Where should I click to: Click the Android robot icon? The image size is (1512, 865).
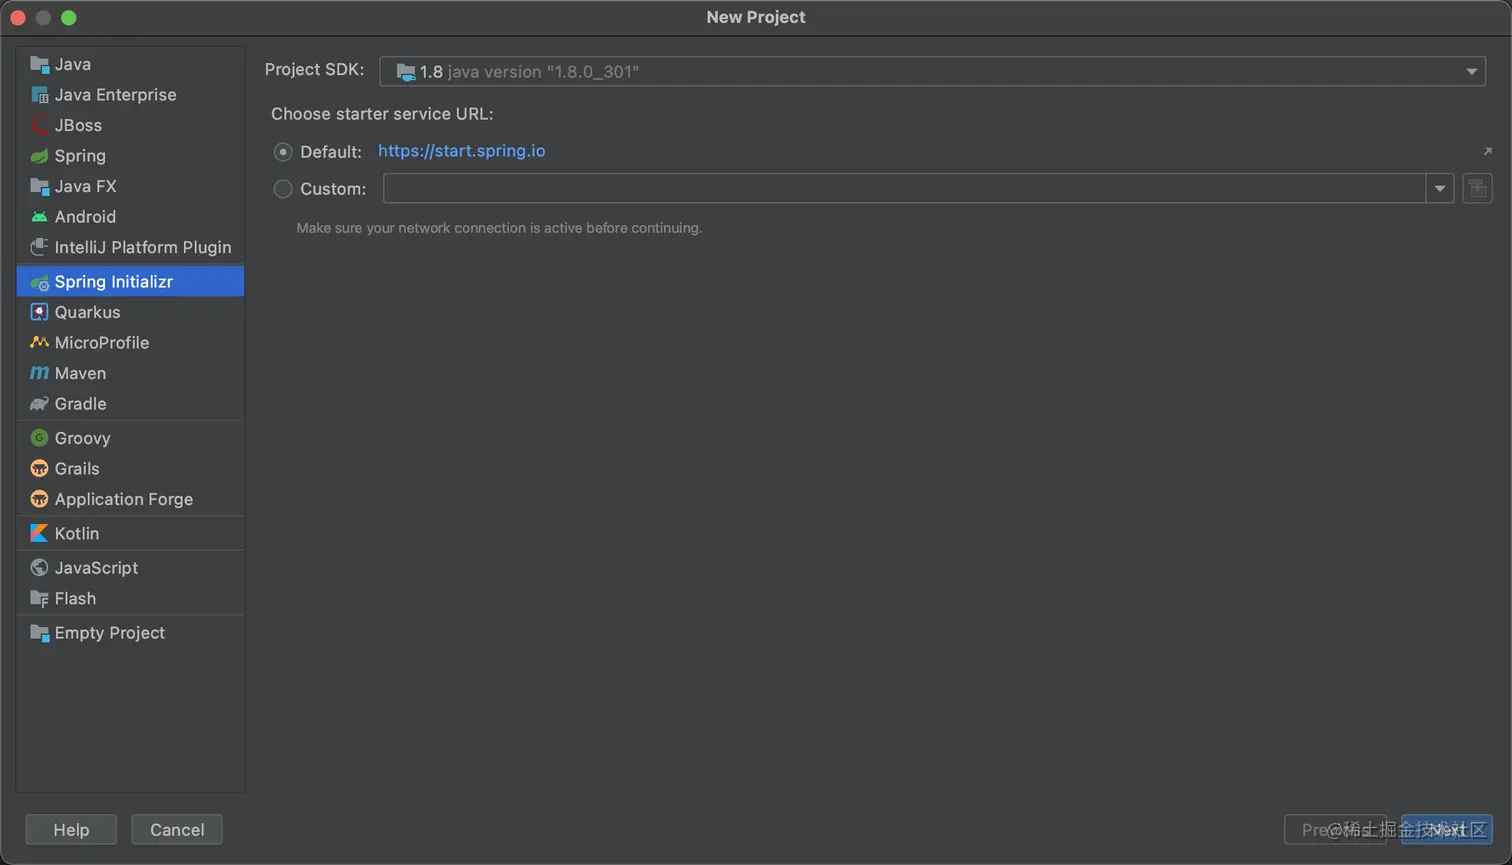tap(39, 217)
